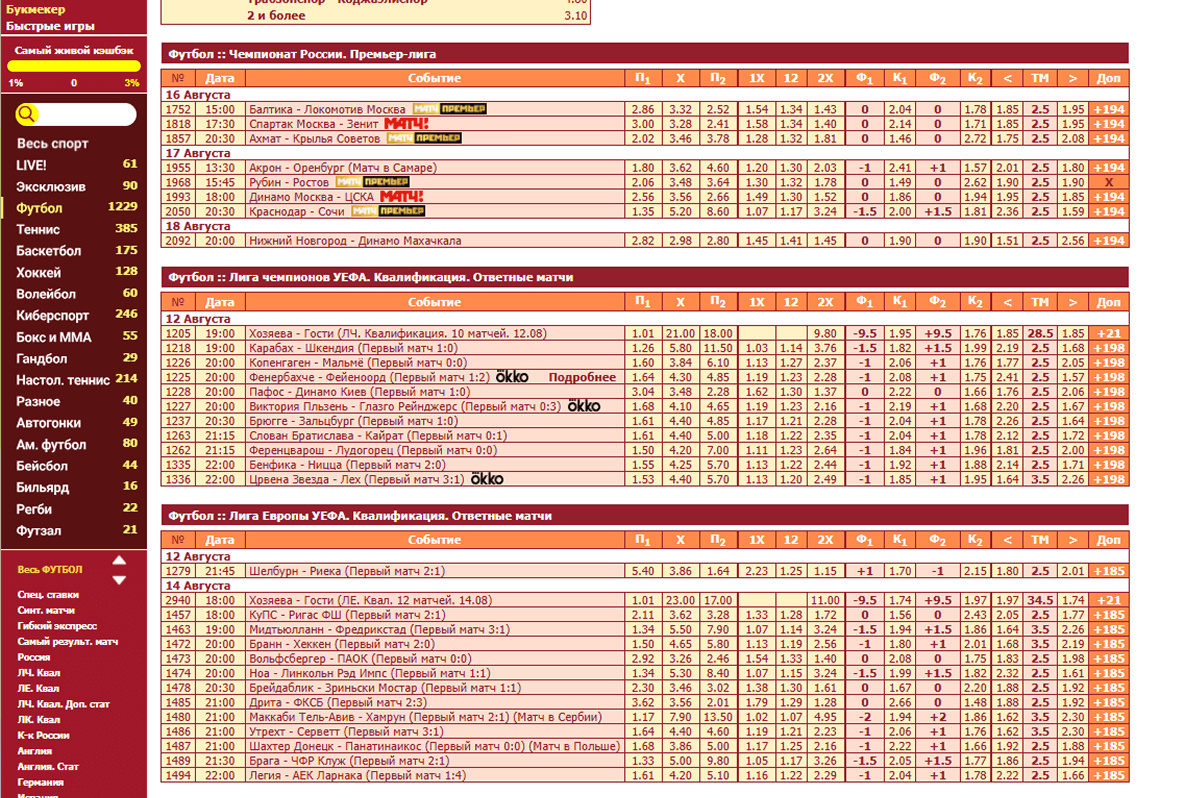Open Россия league link in football list
Screen dimensions: 1185x798
(x=32, y=657)
